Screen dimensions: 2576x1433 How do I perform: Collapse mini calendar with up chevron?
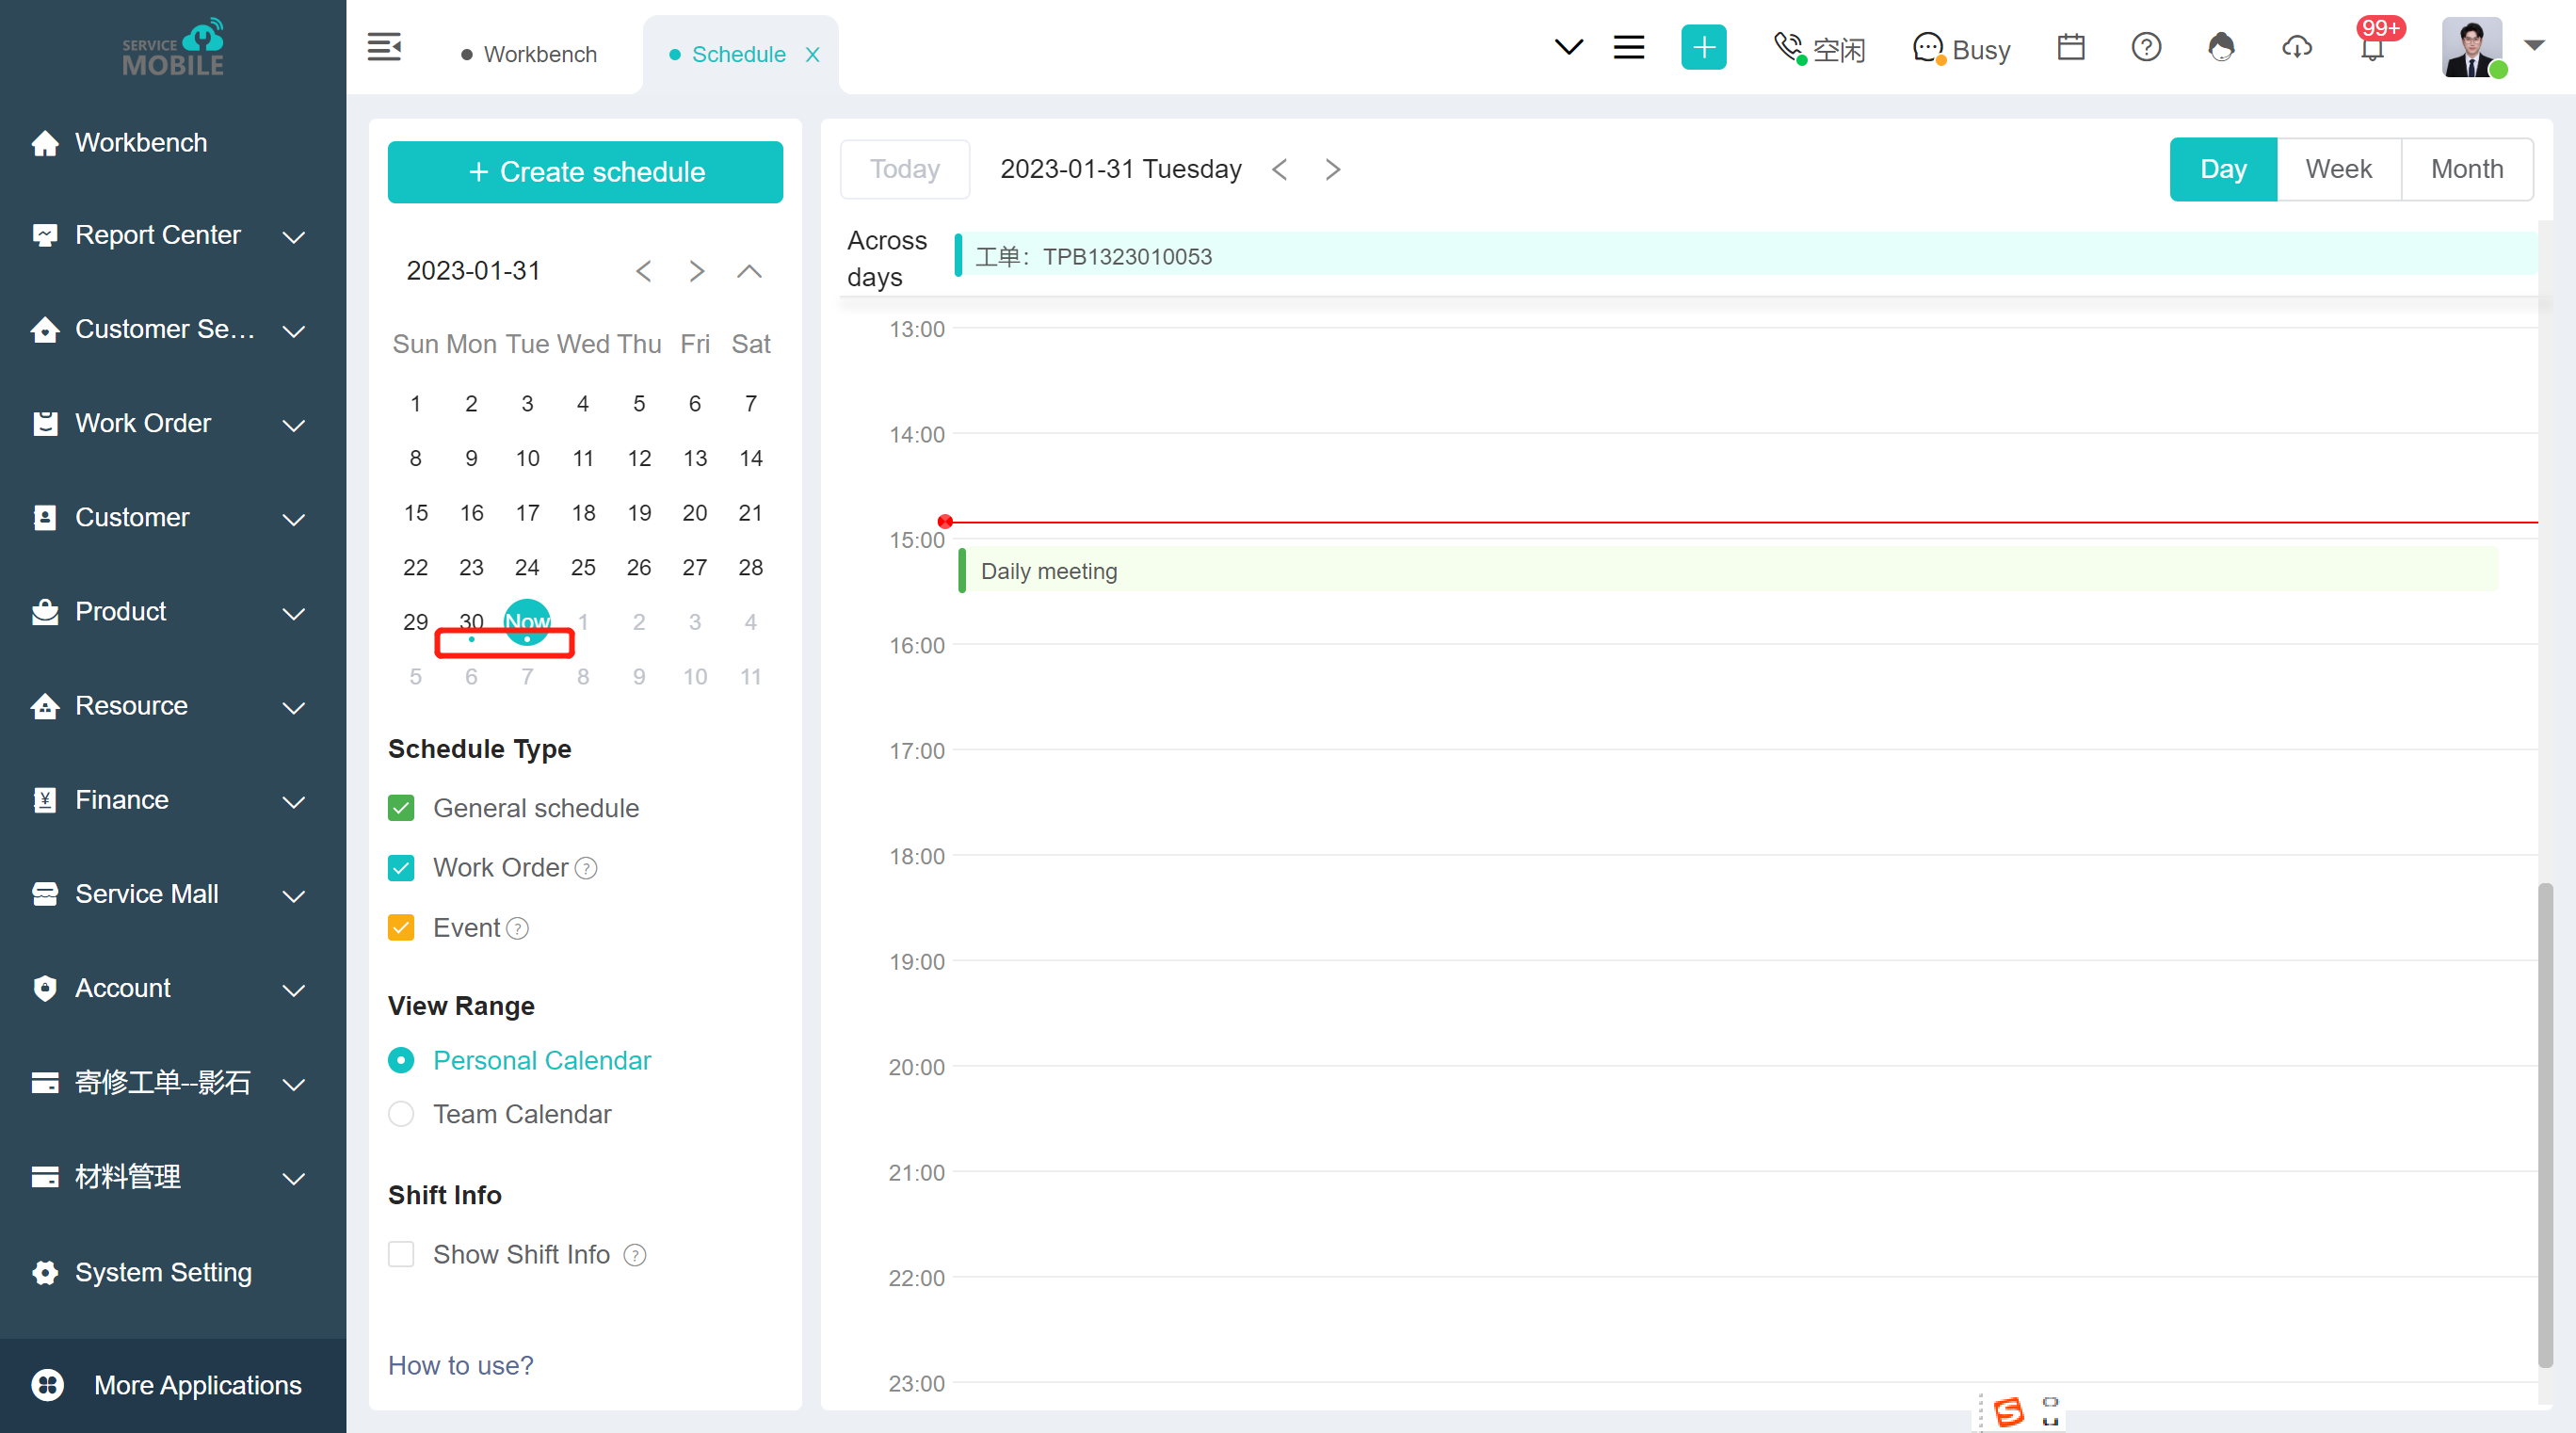click(x=749, y=271)
